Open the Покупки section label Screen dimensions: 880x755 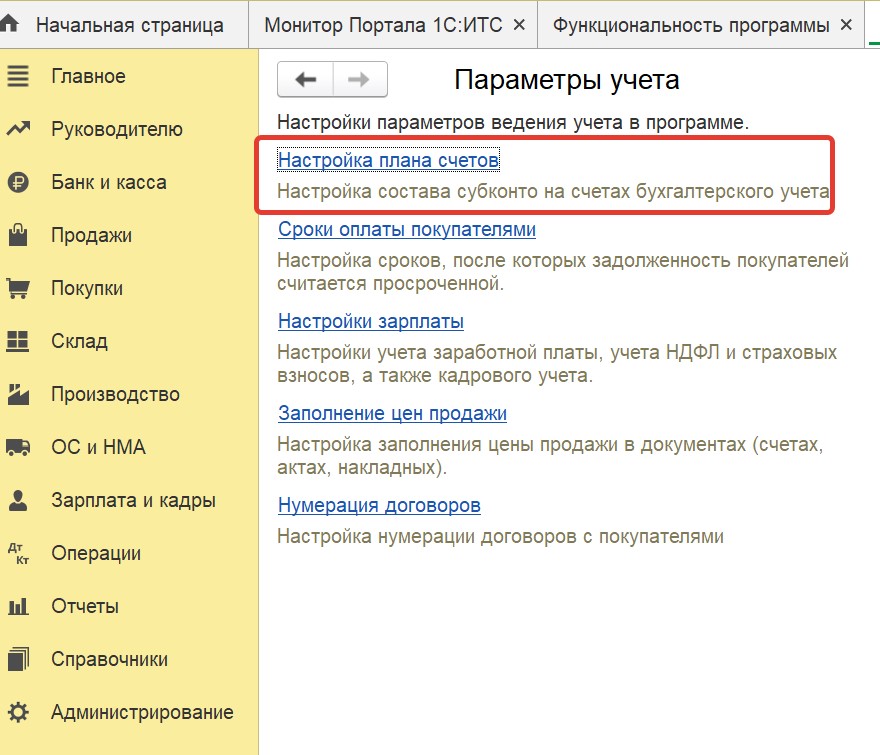pos(87,288)
